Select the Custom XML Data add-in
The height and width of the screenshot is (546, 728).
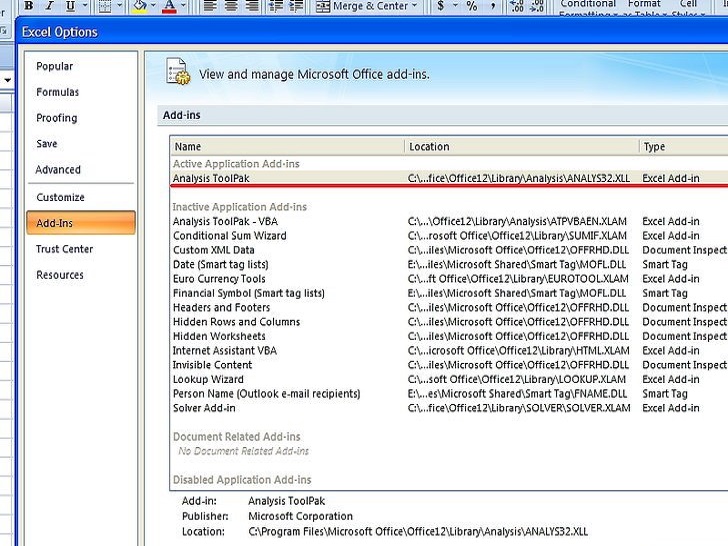coord(449,250)
